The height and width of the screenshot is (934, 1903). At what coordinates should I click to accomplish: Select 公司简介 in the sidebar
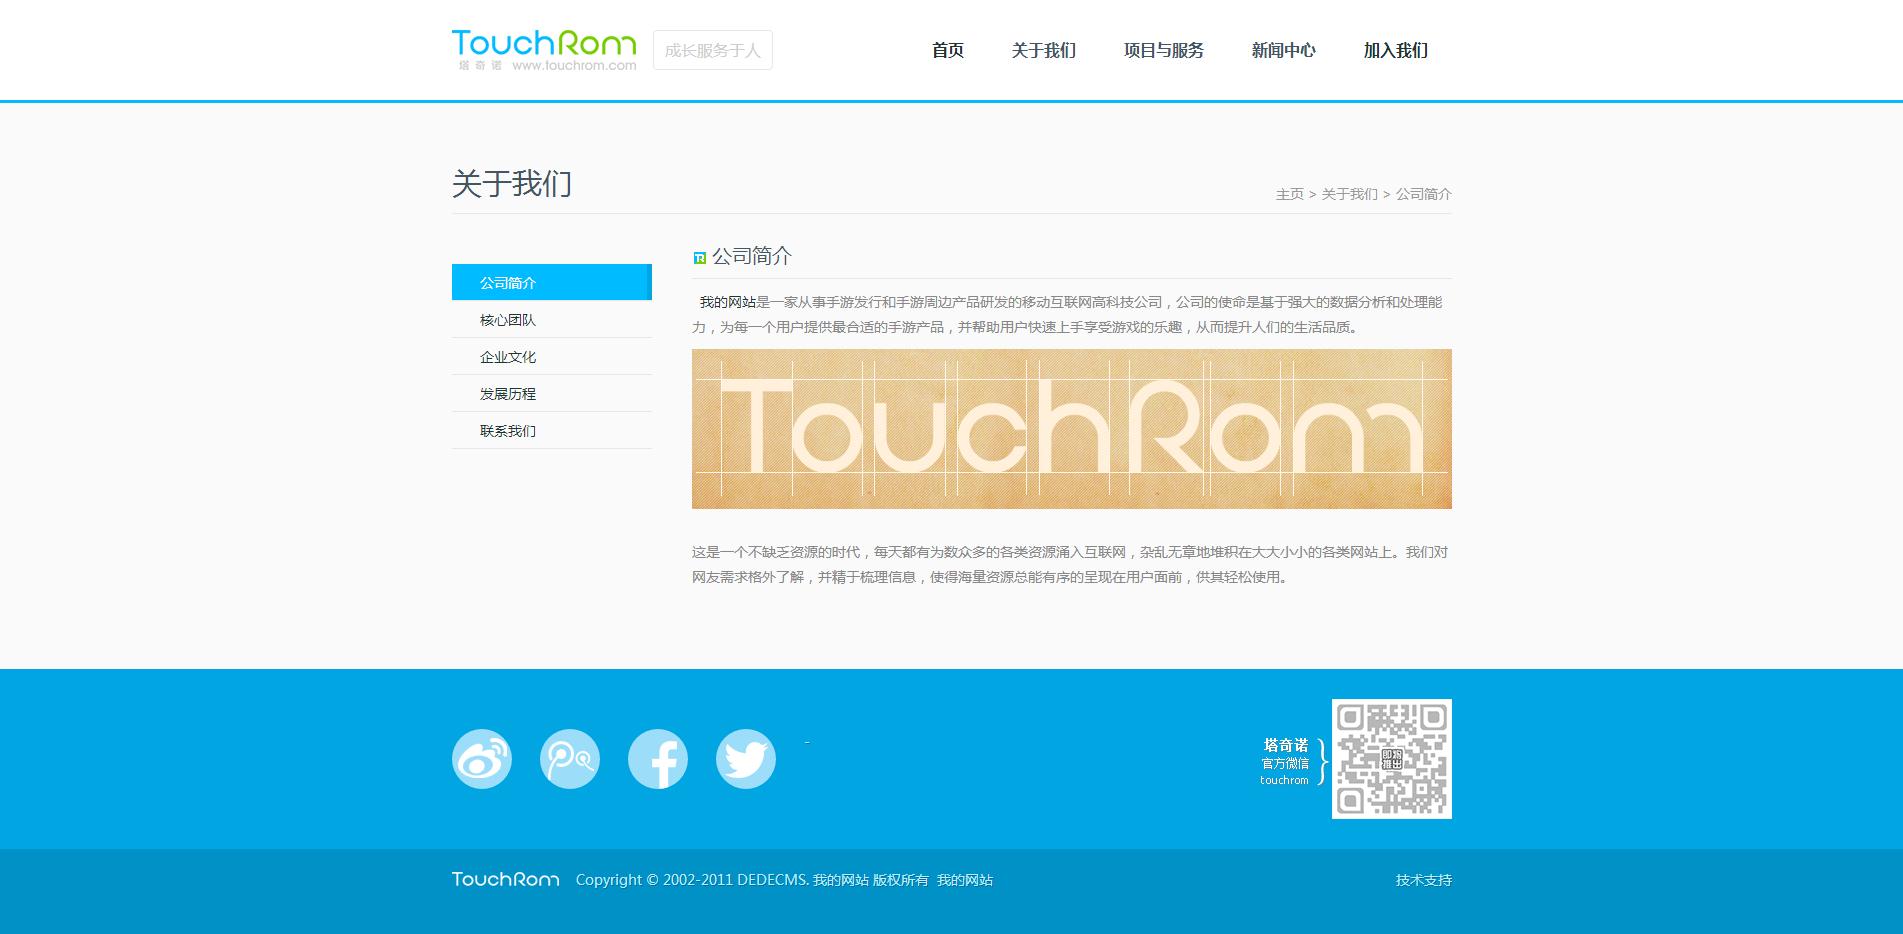click(x=508, y=283)
